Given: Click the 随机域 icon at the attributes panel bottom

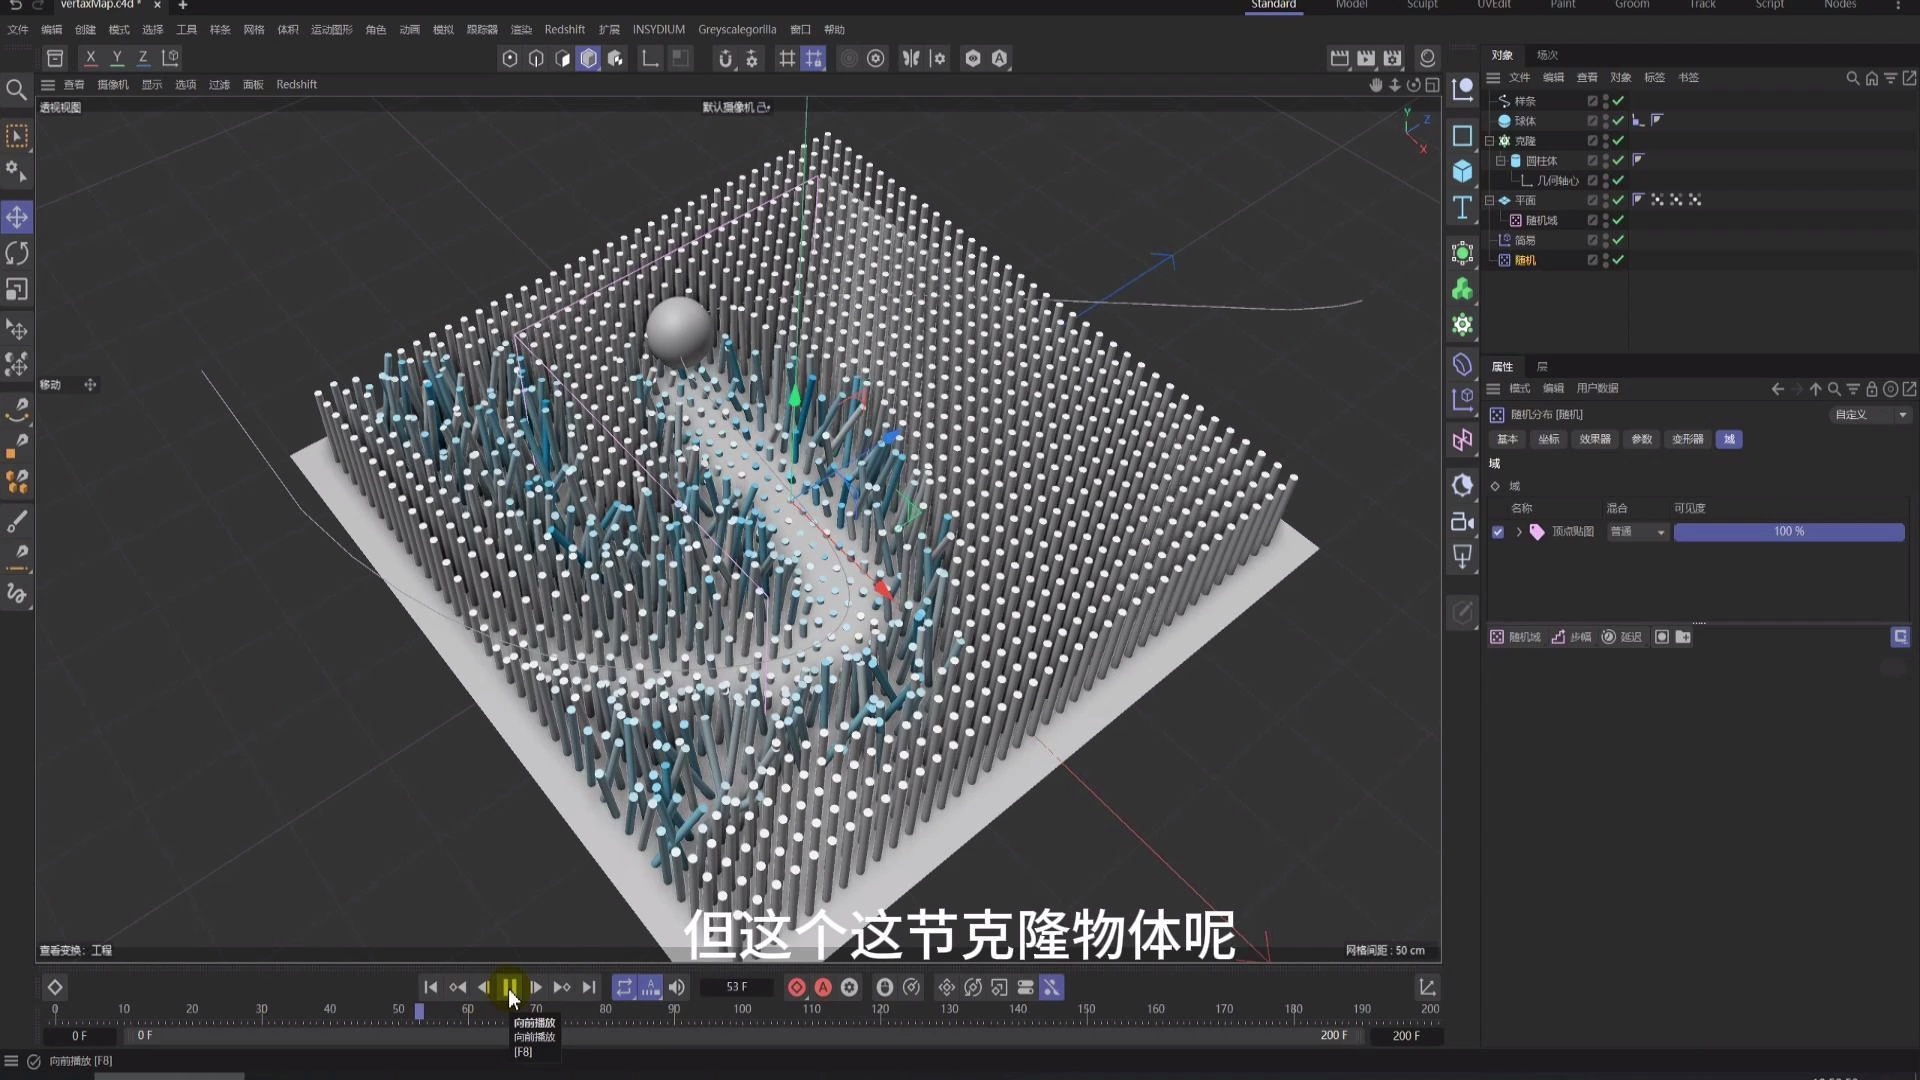Looking at the screenshot, I should (x=1496, y=637).
